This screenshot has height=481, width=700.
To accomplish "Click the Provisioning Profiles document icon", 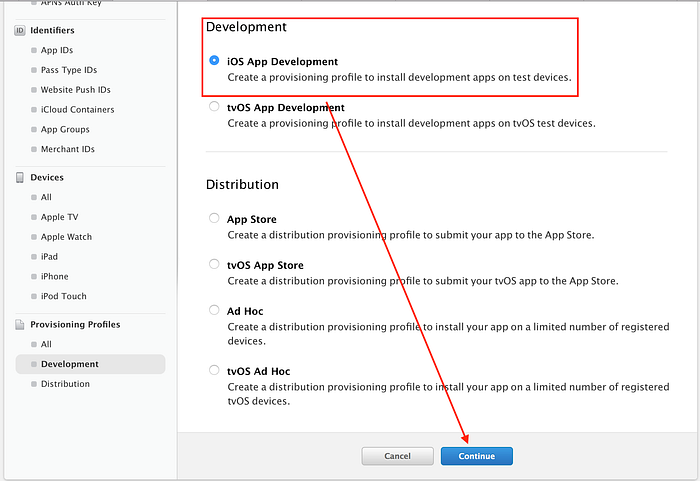I will [20, 324].
